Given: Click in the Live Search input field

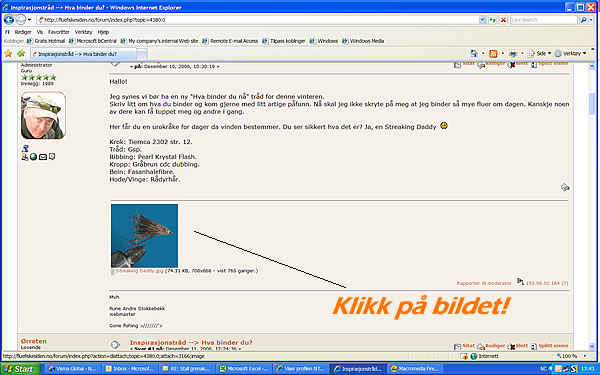Looking at the screenshot, I should tap(543, 20).
